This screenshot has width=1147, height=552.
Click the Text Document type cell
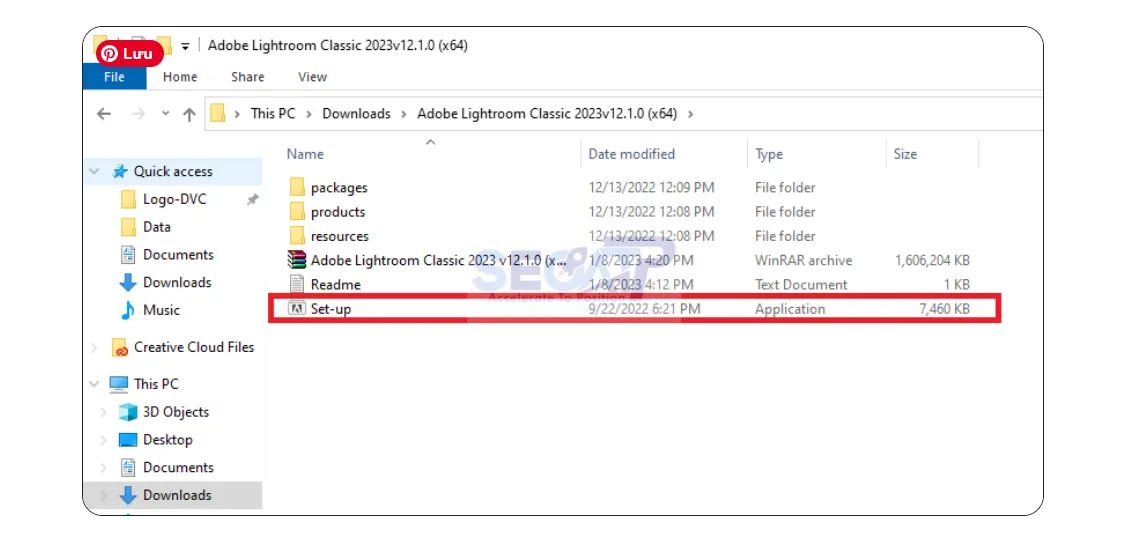pyautogui.click(x=801, y=284)
